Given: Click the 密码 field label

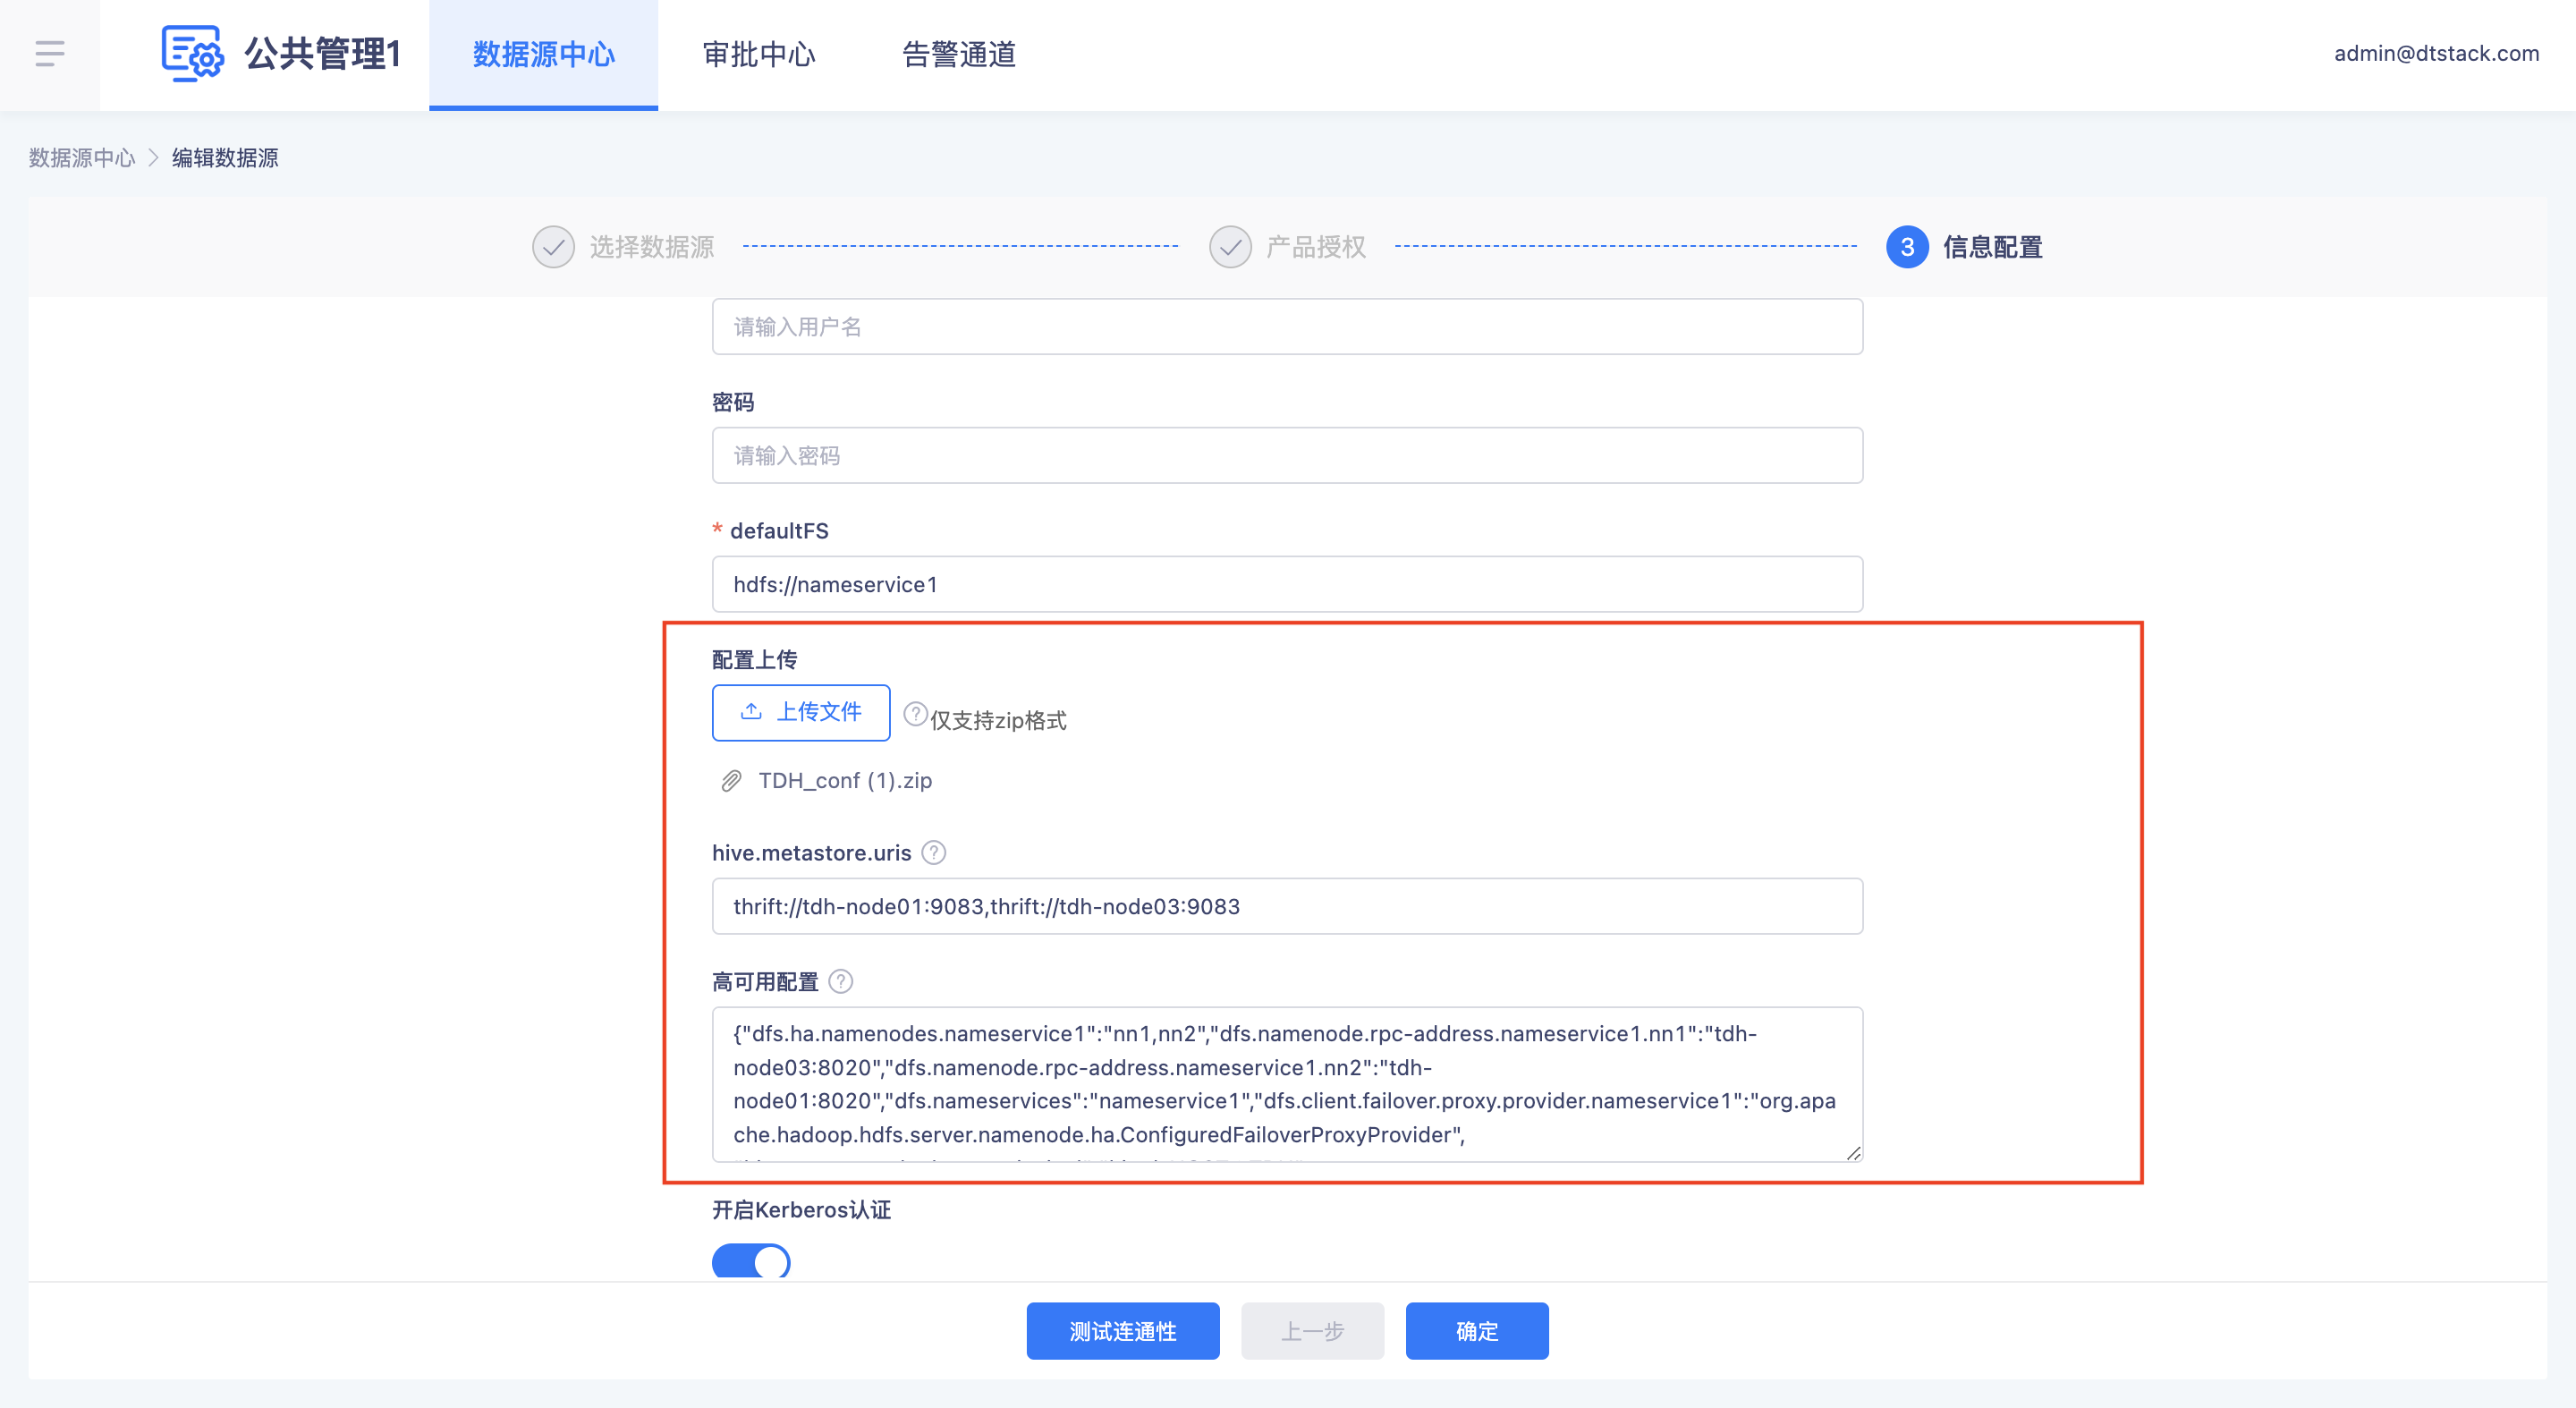Looking at the screenshot, I should pyautogui.click(x=733, y=402).
